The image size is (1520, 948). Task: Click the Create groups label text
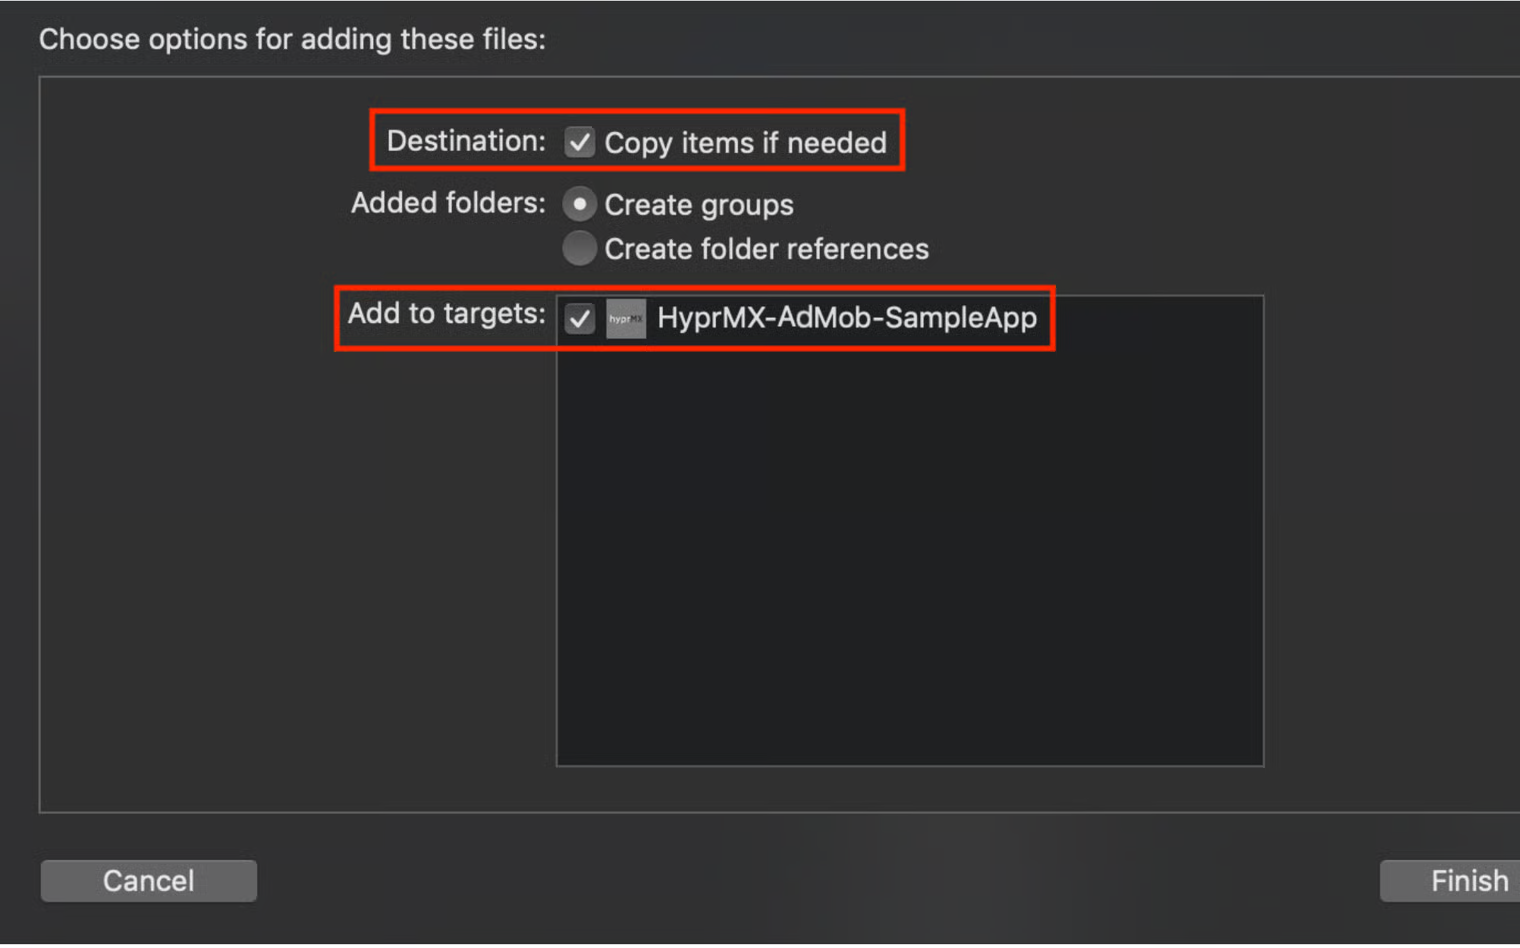point(699,205)
